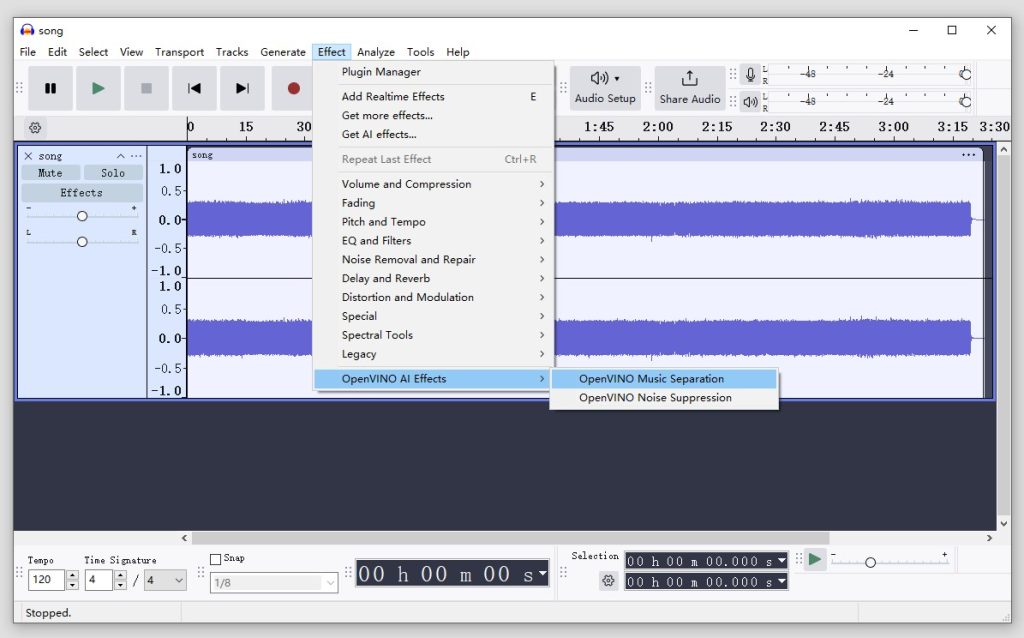Open the Select menu

(93, 52)
